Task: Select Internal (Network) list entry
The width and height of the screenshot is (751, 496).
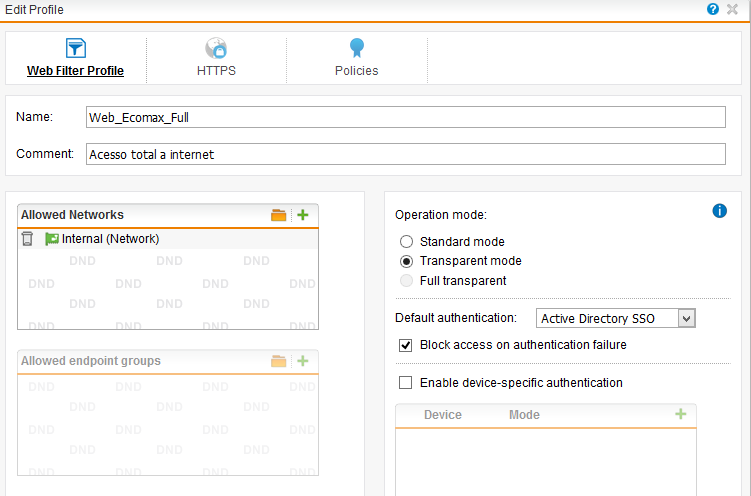Action: (110, 239)
